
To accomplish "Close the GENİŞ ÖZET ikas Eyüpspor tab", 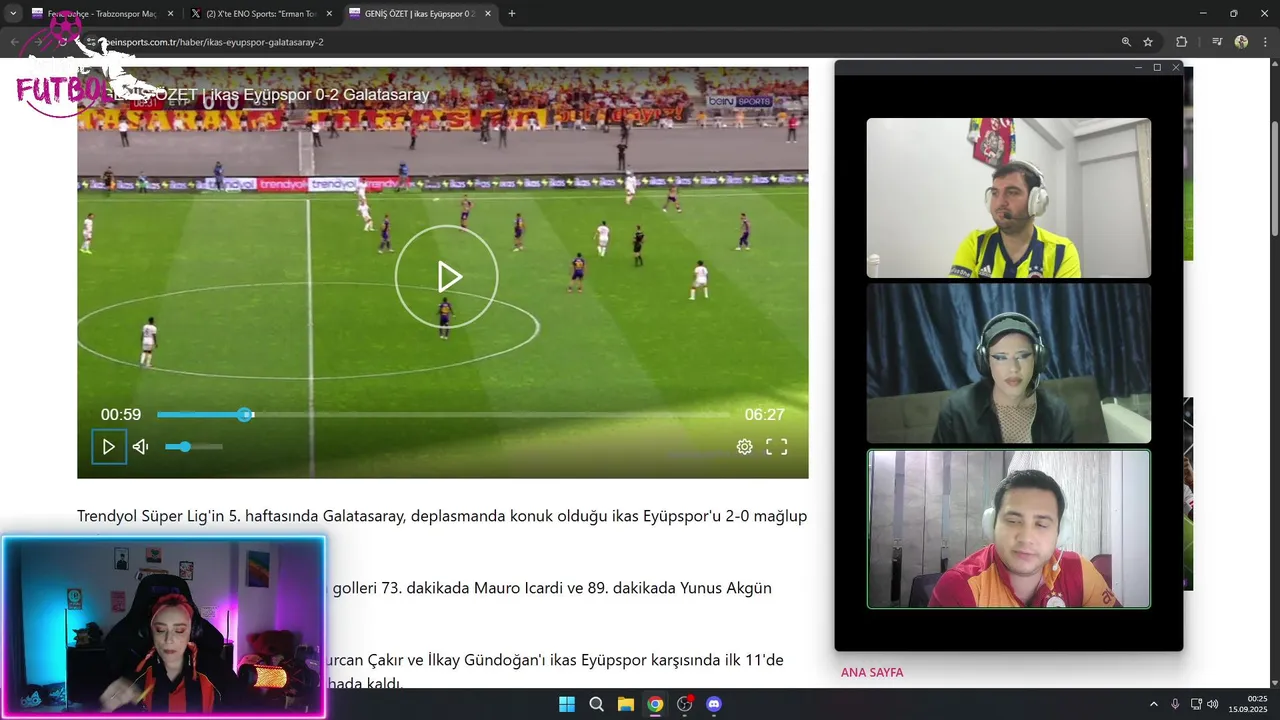I will pos(488,14).
